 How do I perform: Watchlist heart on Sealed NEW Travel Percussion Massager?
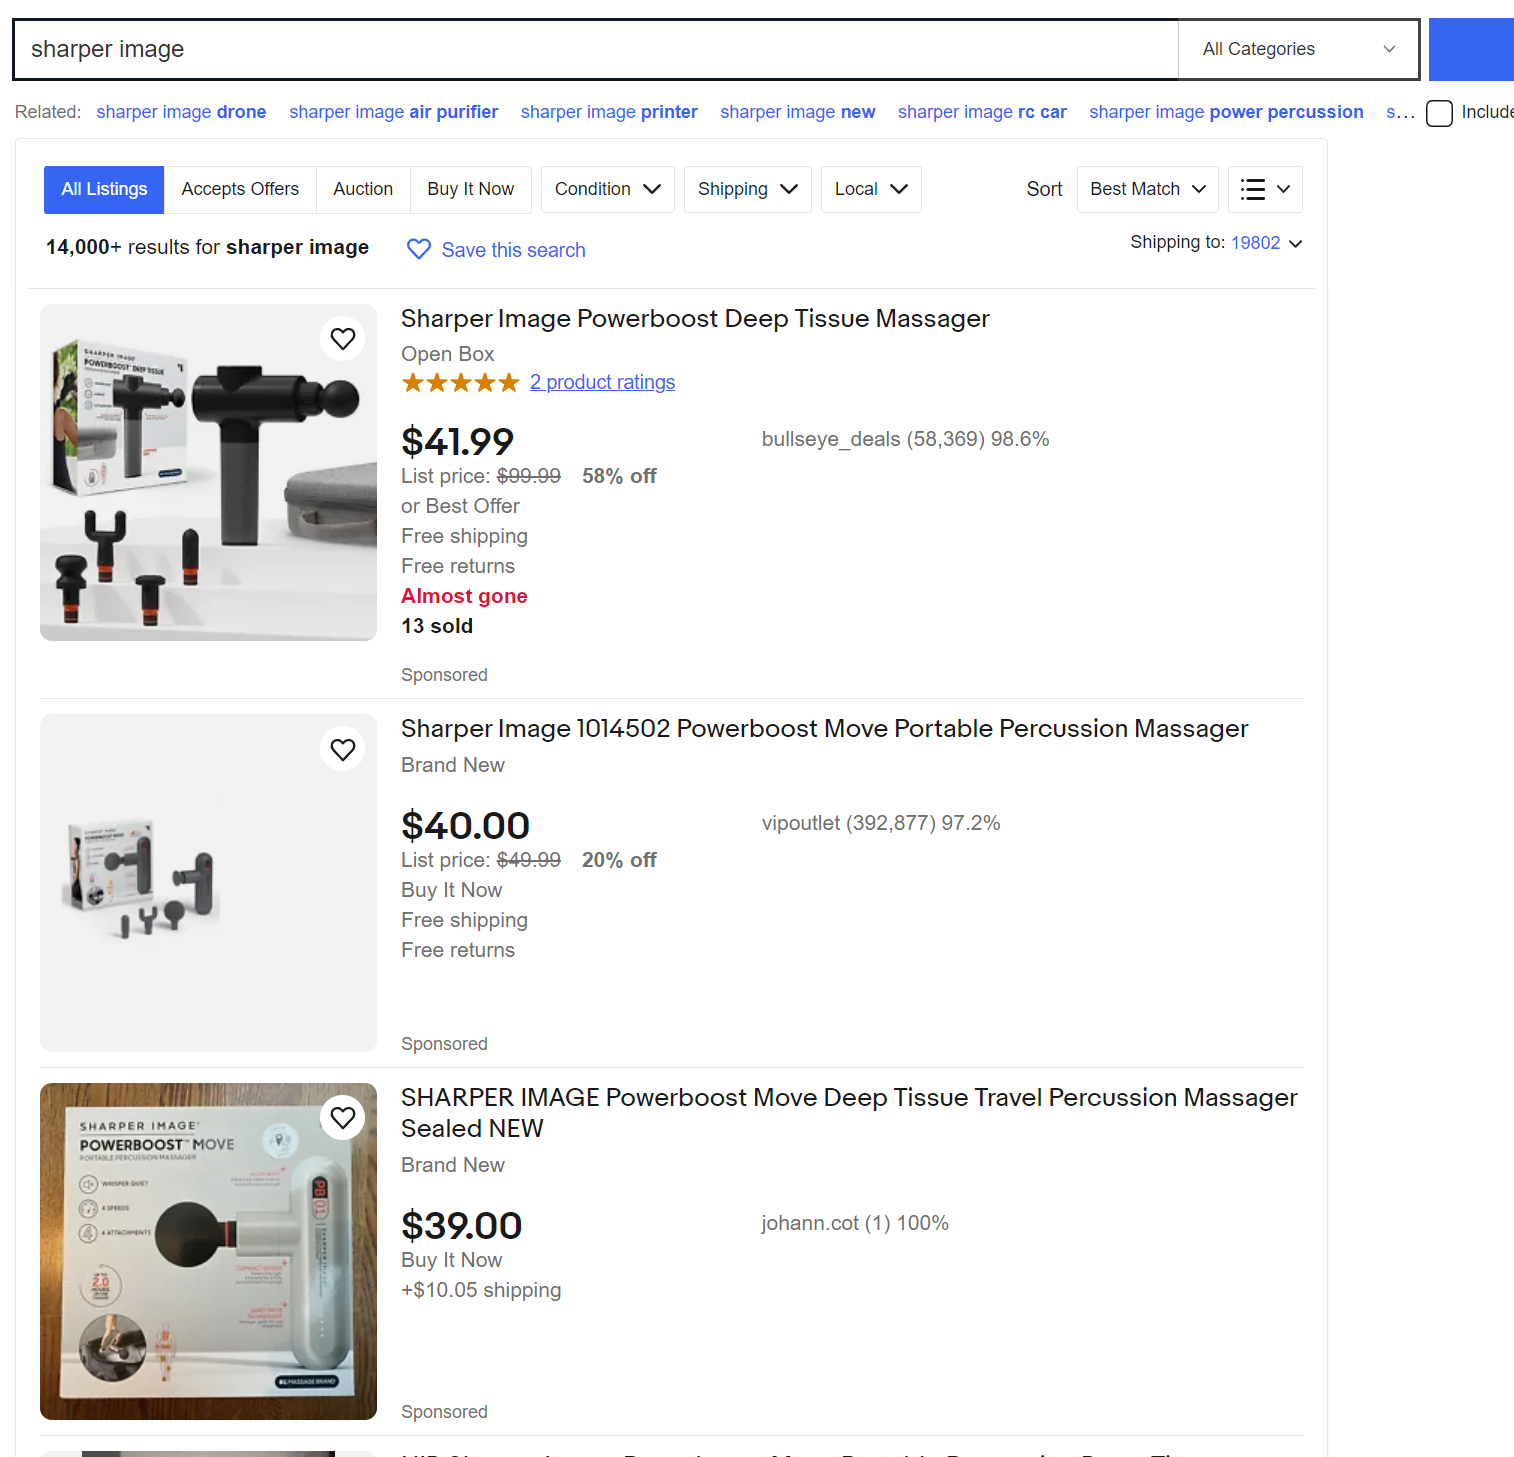pyautogui.click(x=343, y=1117)
